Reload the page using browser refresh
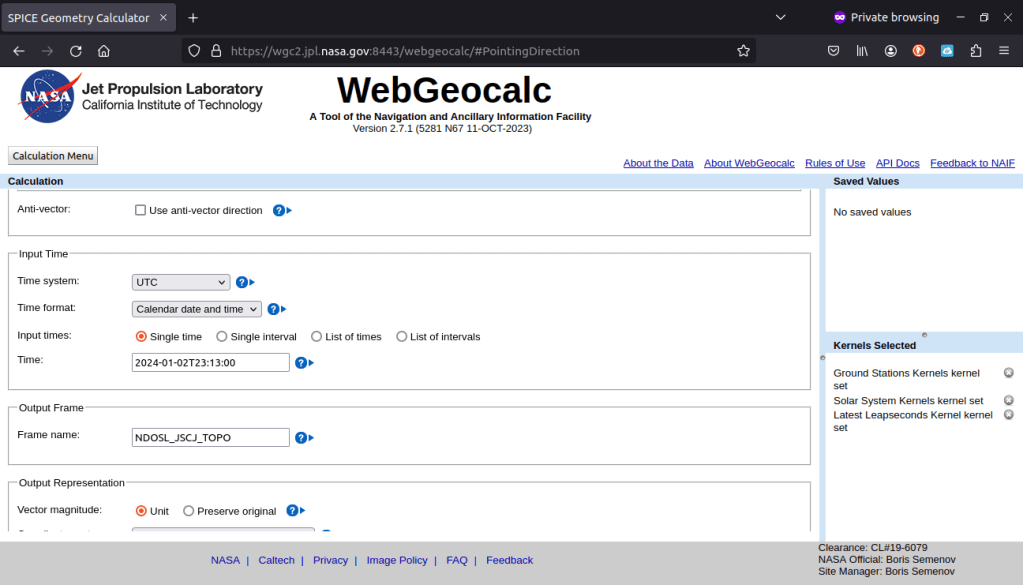Viewport: 1023px width, 585px height. click(x=75, y=50)
